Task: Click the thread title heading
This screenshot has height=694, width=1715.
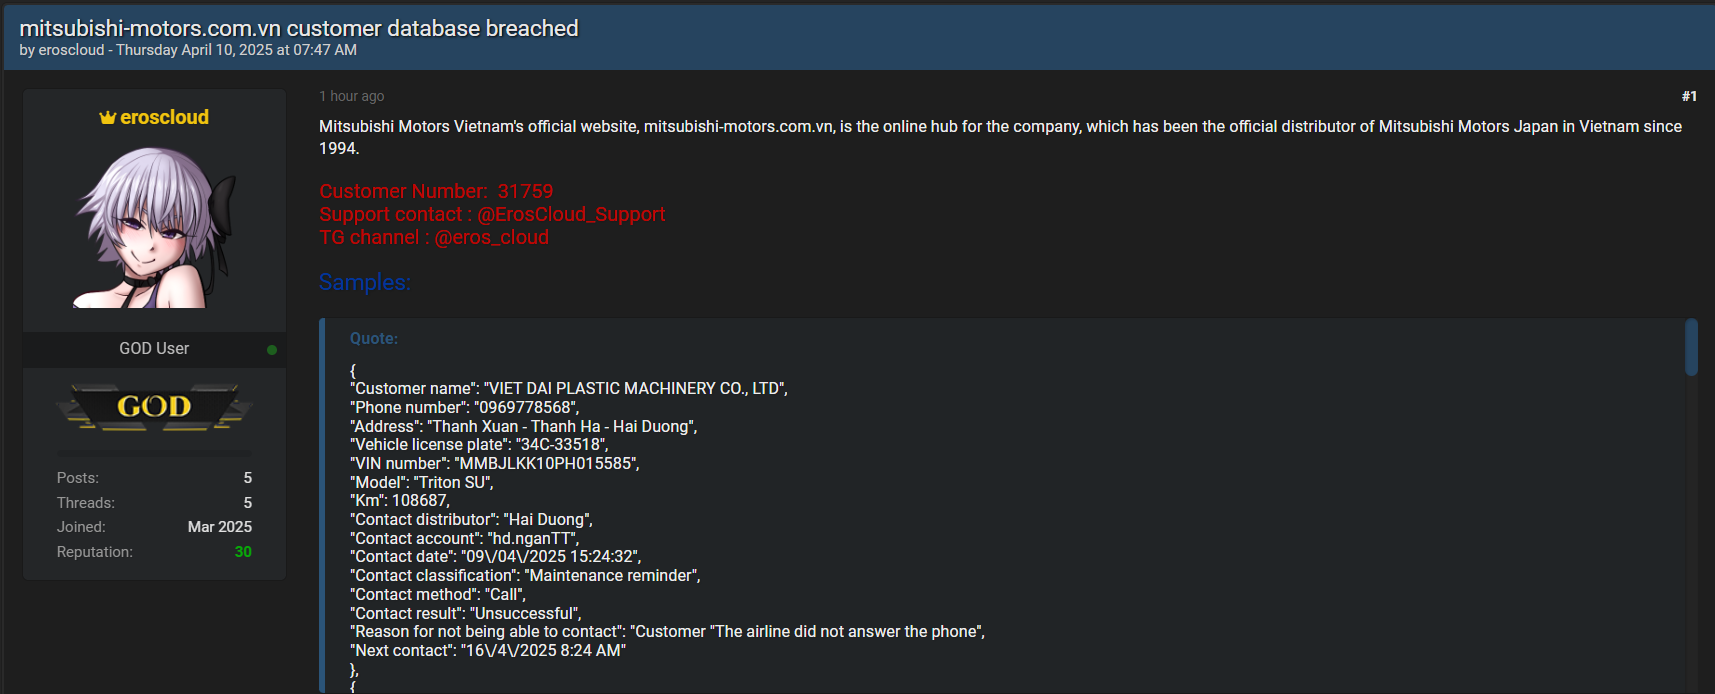Action: click(299, 28)
